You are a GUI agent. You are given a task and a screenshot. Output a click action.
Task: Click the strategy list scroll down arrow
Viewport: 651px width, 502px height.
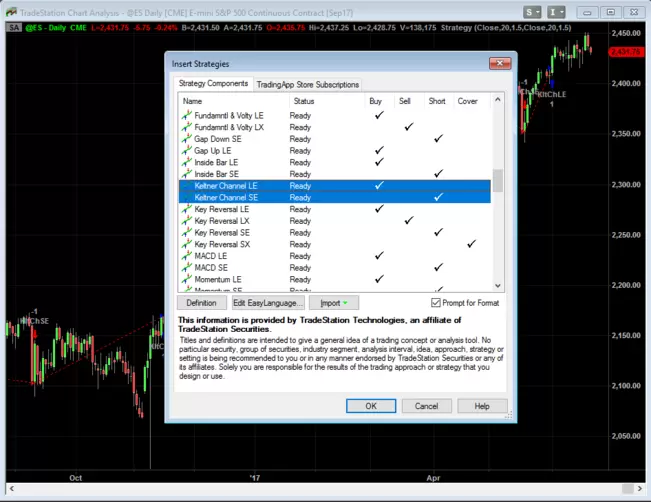(498, 286)
